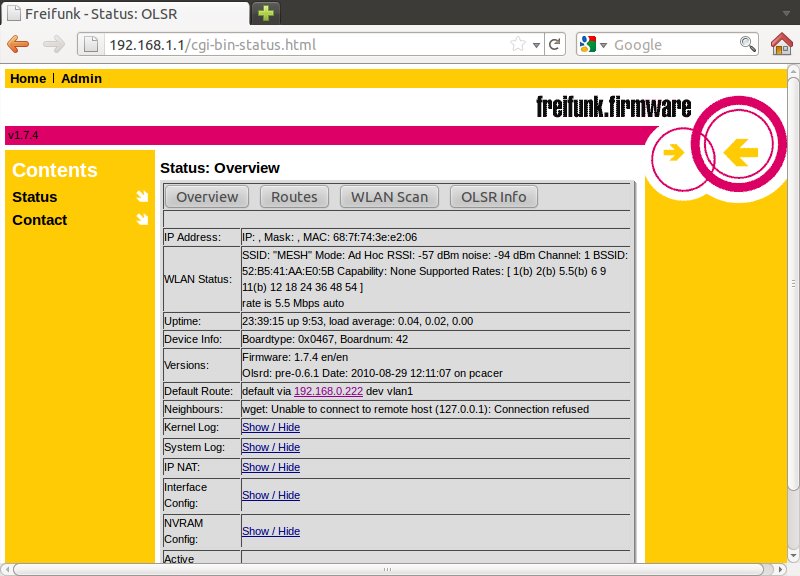Click the browser forward arrow button
This screenshot has height=576, width=800.
(54, 44)
